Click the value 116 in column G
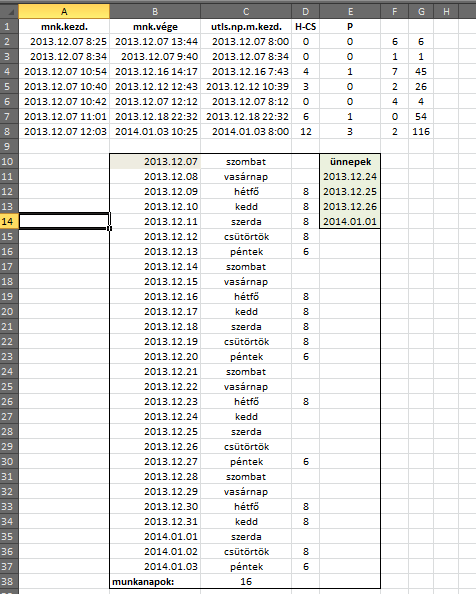Viewport: 476px width, 594px height. 421,132
